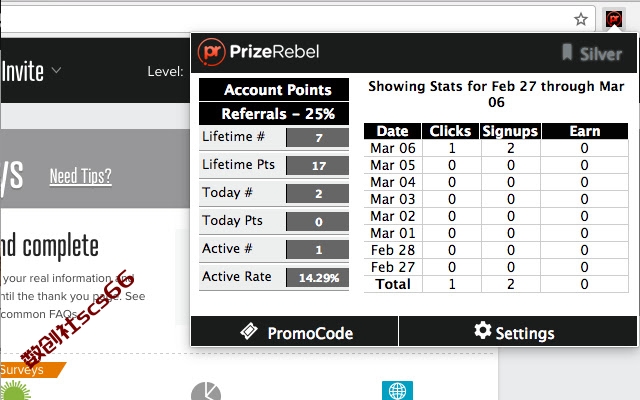This screenshot has width=640, height=400.
Task: Bookmark this page with star icon
Action: (x=580, y=19)
